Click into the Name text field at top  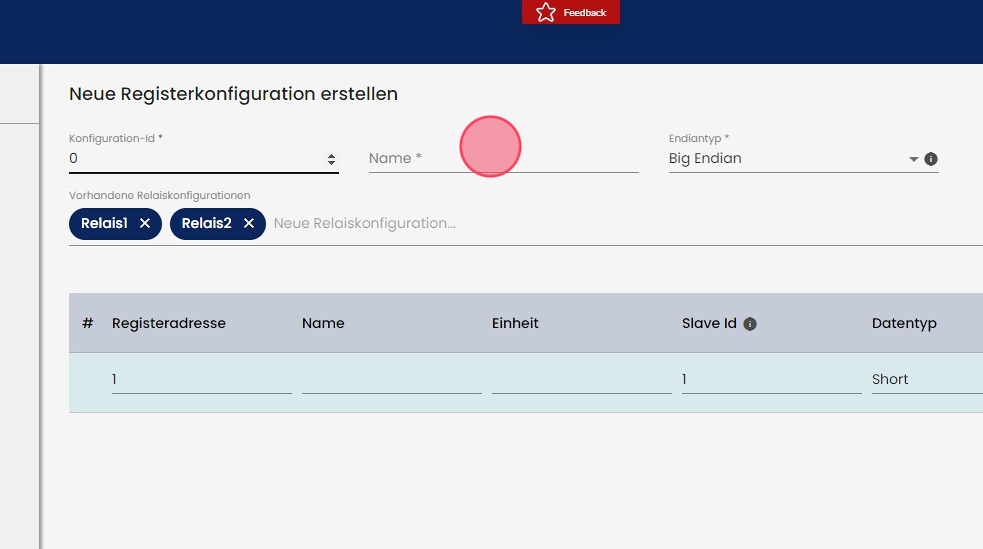[503, 158]
